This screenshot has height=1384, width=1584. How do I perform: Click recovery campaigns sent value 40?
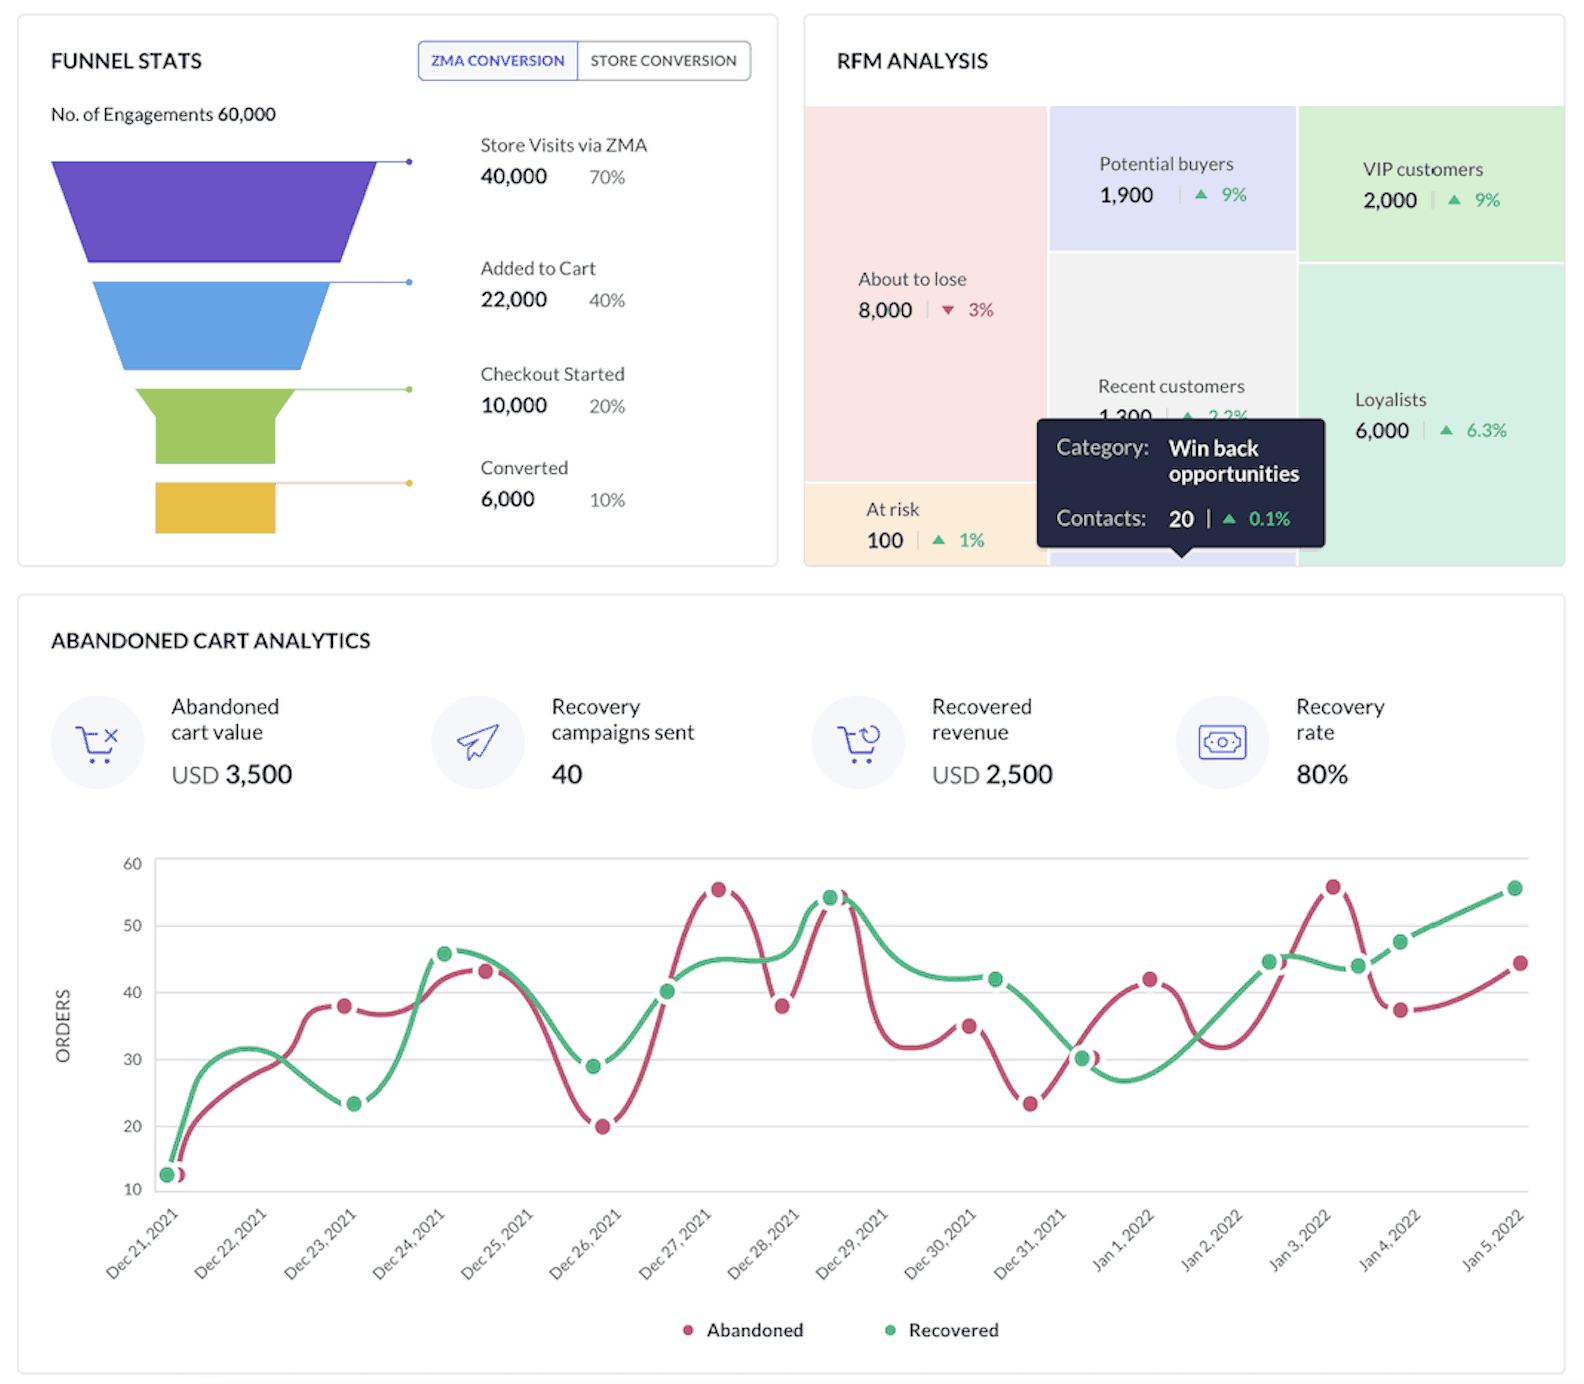[567, 775]
